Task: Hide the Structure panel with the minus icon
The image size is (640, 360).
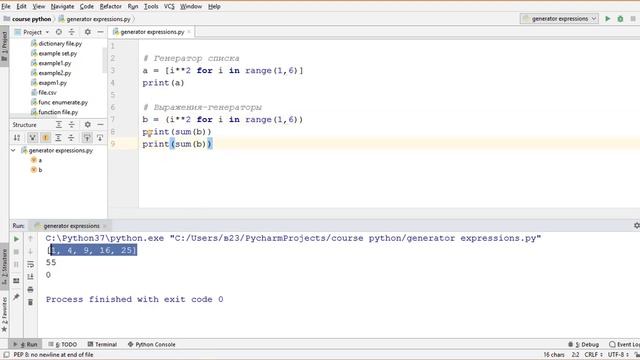Action: [100, 124]
